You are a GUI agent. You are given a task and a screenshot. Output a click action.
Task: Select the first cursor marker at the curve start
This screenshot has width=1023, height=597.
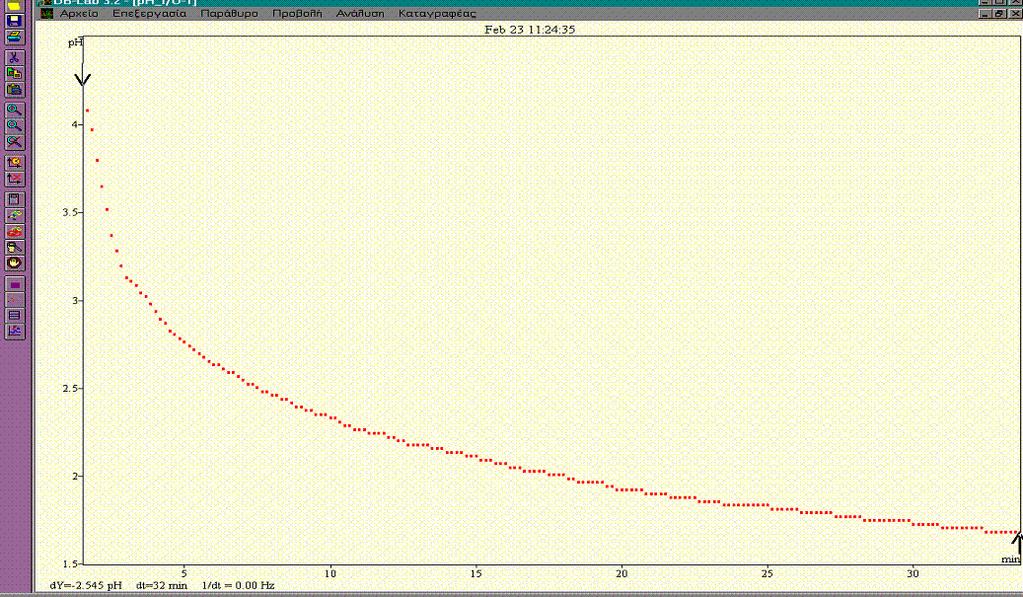point(82,75)
